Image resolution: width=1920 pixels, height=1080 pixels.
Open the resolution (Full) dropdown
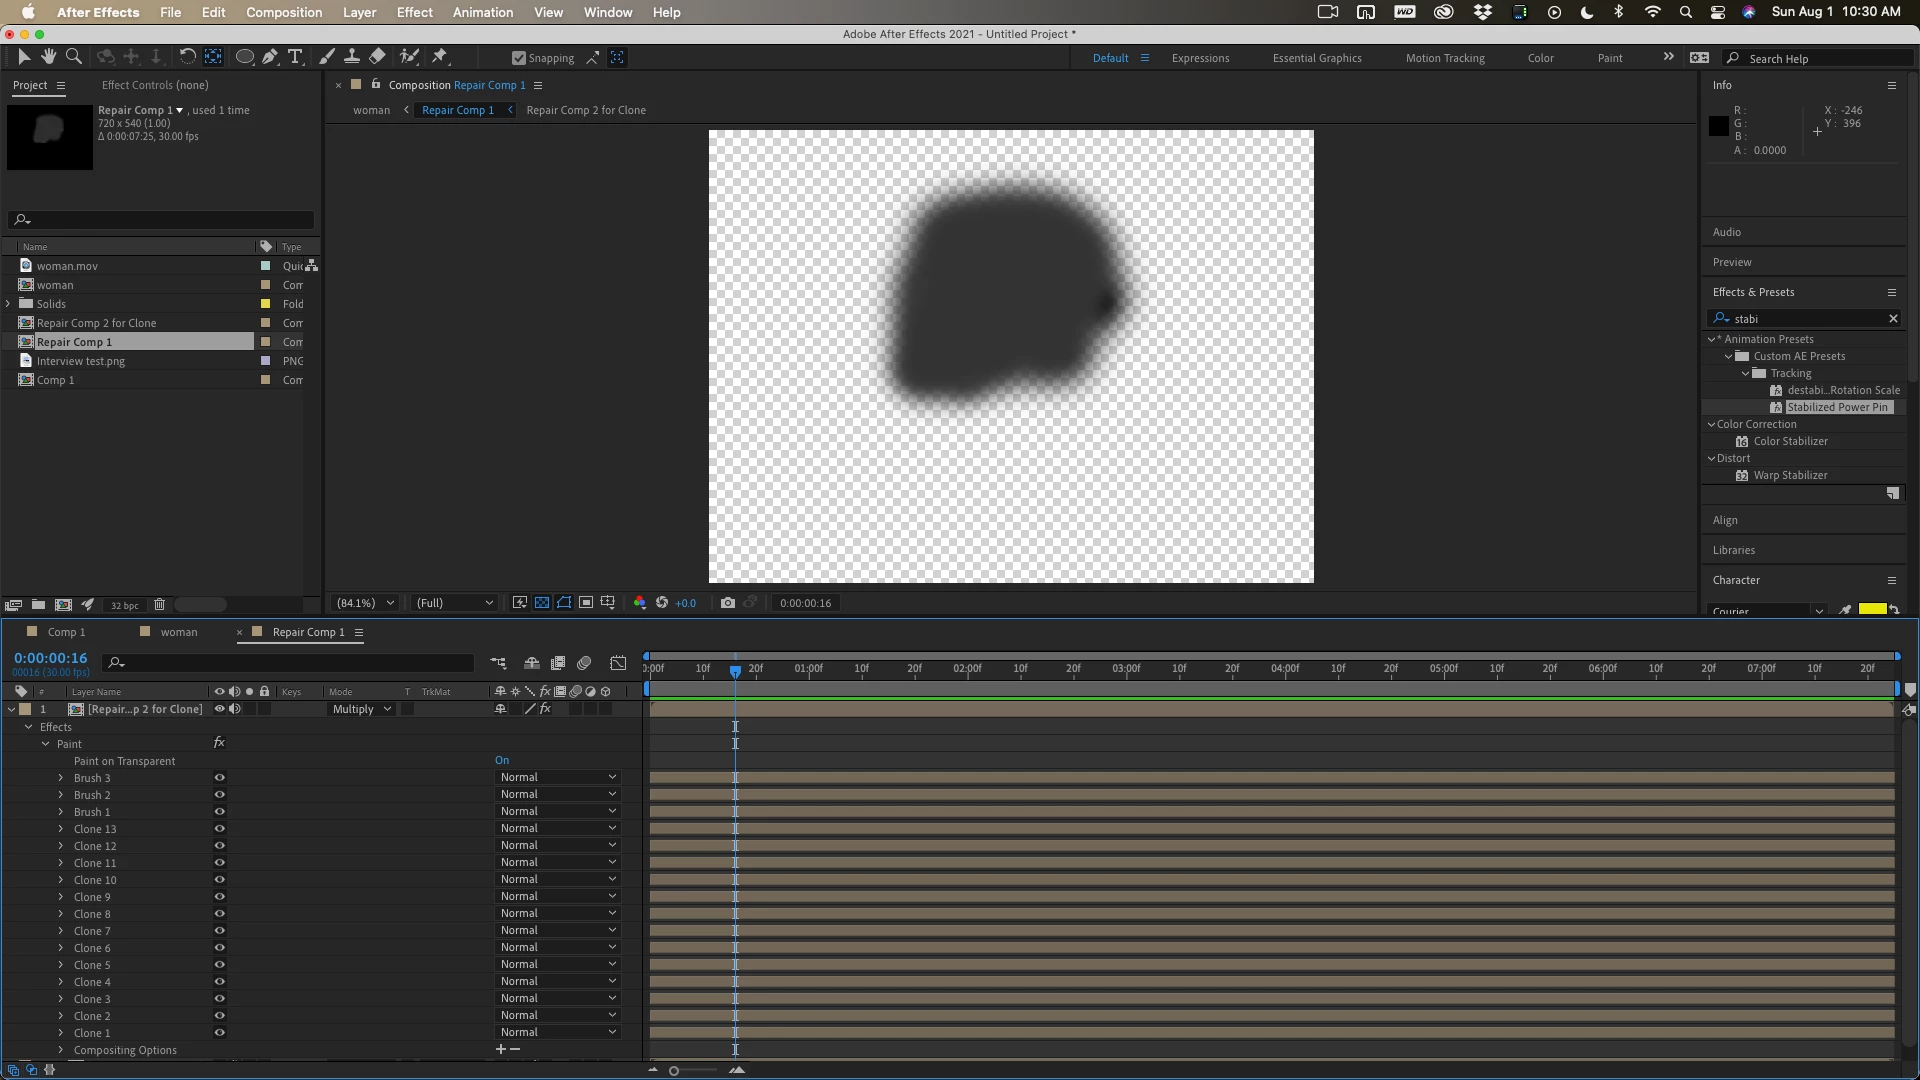(x=455, y=603)
